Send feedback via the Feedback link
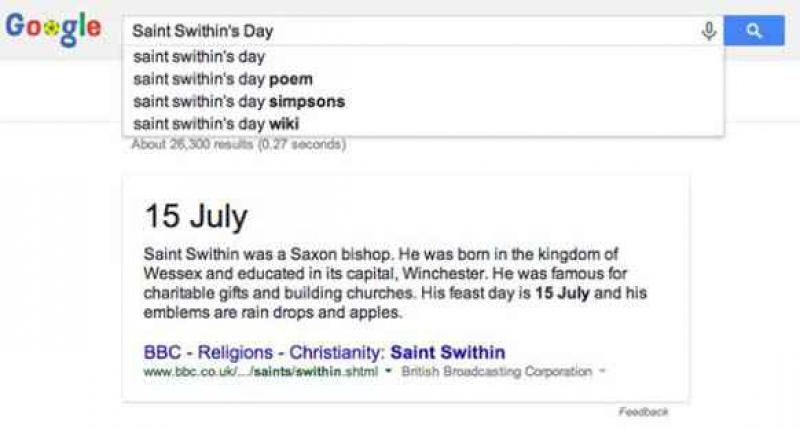Image resolution: width=800 pixels, height=429 pixels. pyautogui.click(x=643, y=412)
